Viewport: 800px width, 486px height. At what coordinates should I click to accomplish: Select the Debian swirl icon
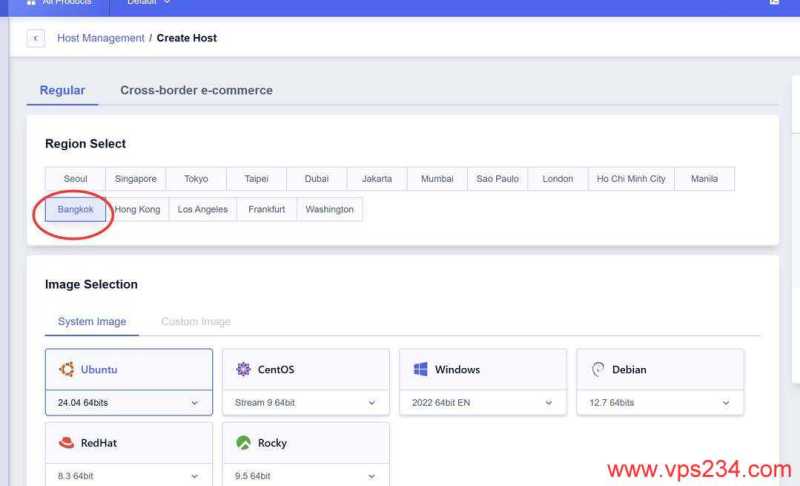[598, 369]
